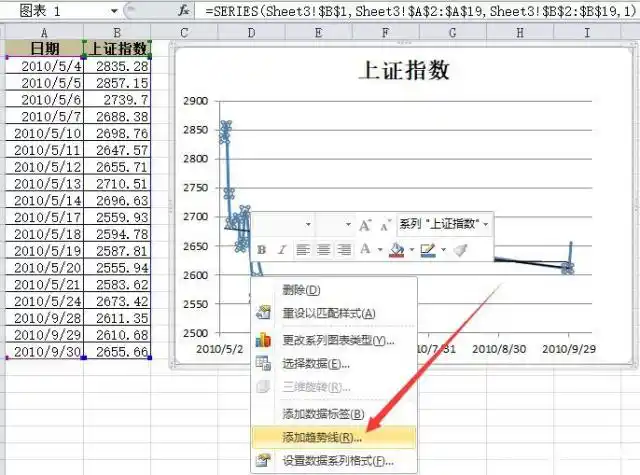
Task: Choose 添加趋势线(R) menu entry
Action: pos(334,437)
